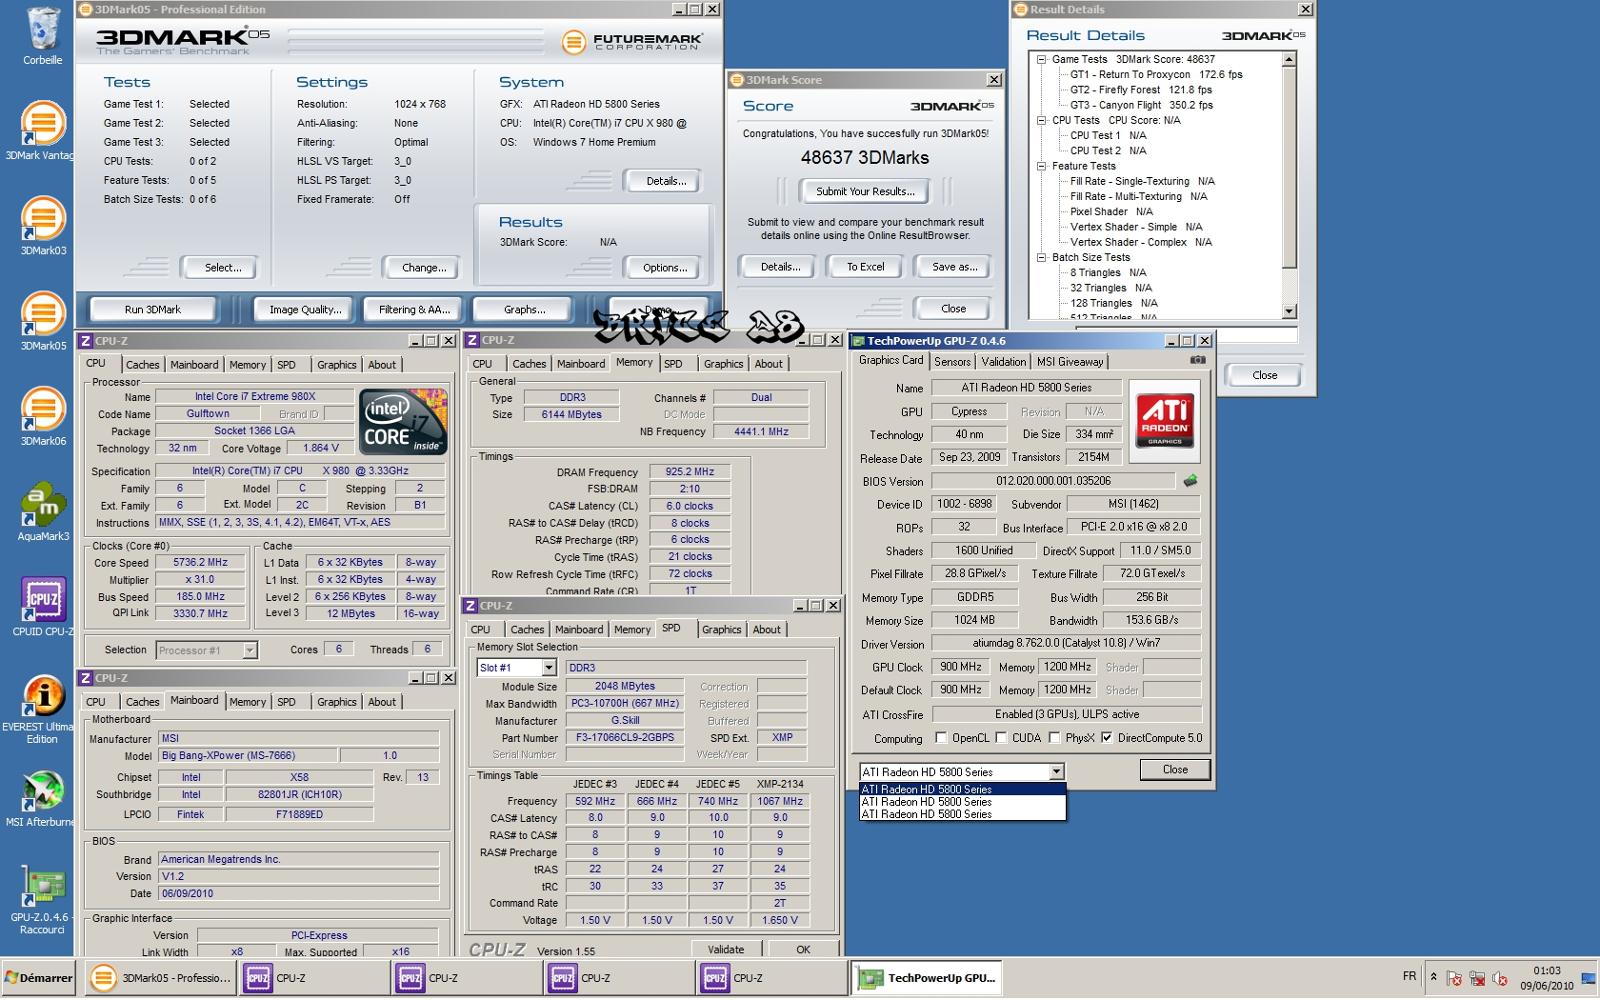Switch to TechPowerUp GPU-Z taskbar item
1600x1000 pixels.
click(x=926, y=978)
